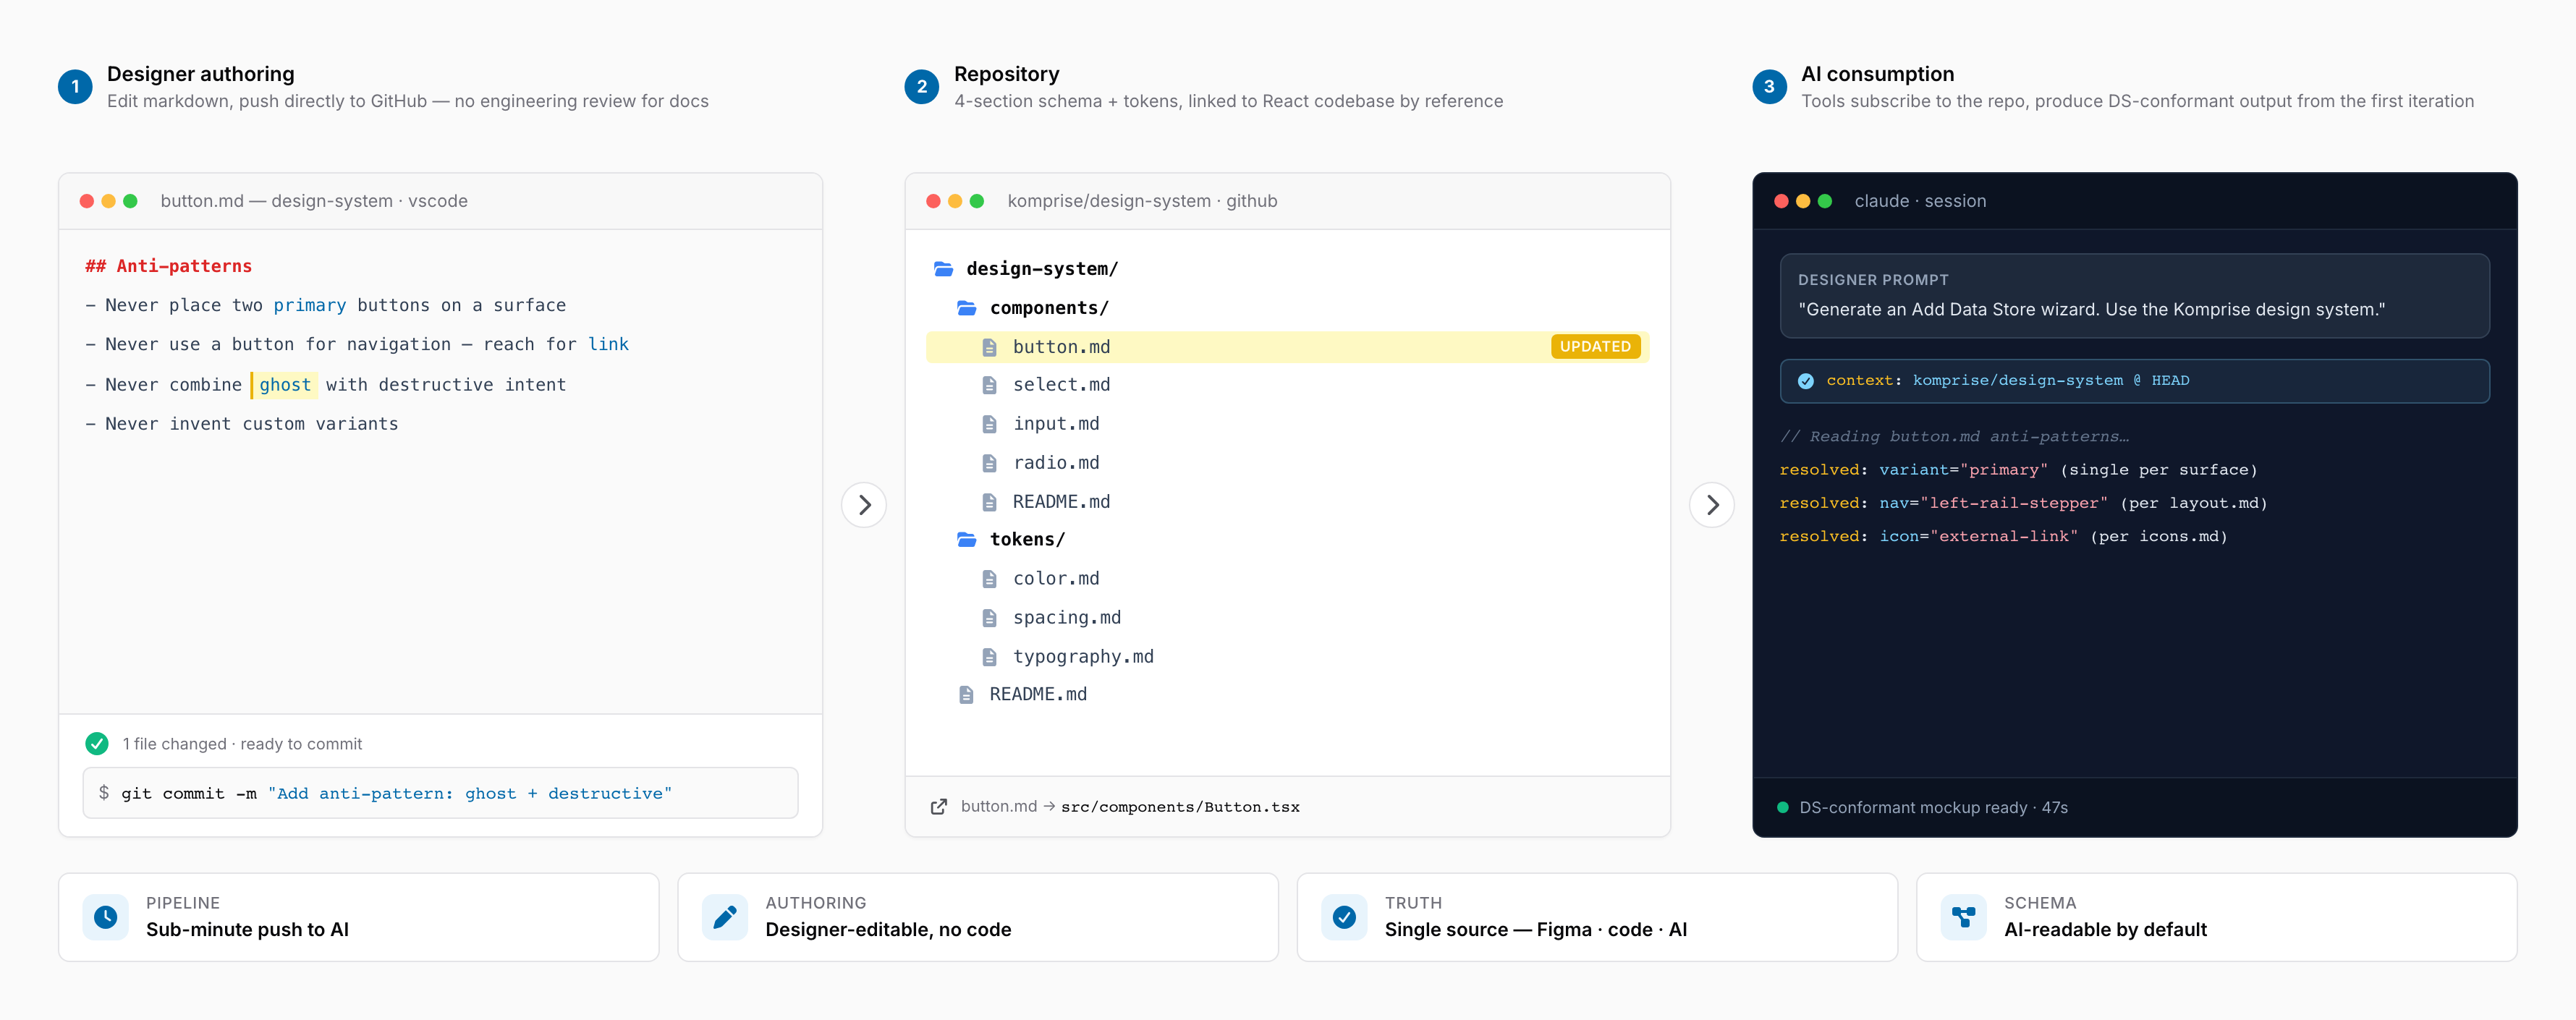Click file icon next to select.md
Viewport: 2576px width, 1020px height.
coord(989,385)
